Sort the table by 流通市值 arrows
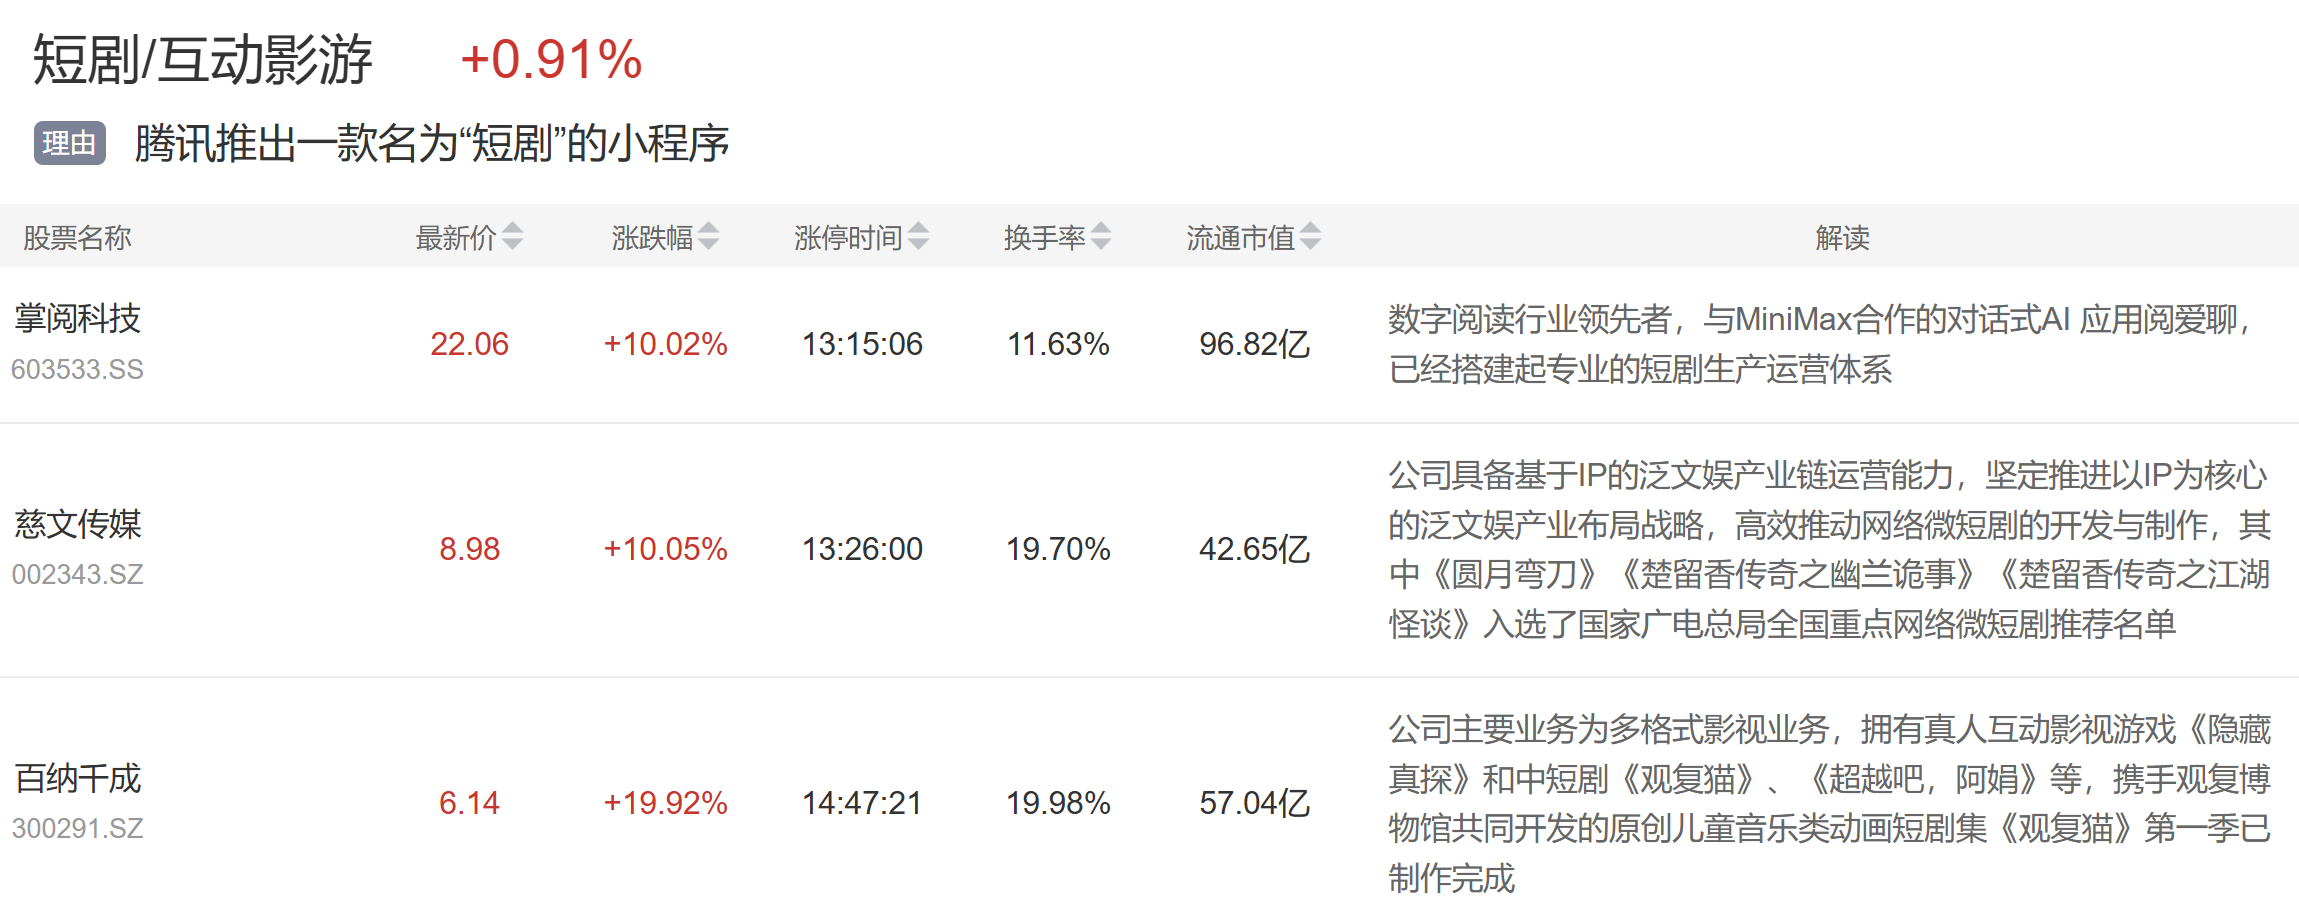 1310,237
